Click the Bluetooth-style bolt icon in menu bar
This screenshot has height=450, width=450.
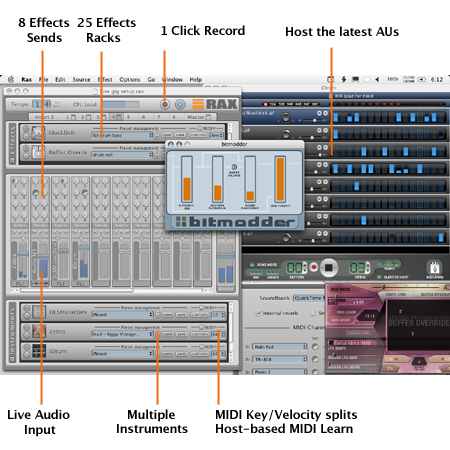(344, 79)
